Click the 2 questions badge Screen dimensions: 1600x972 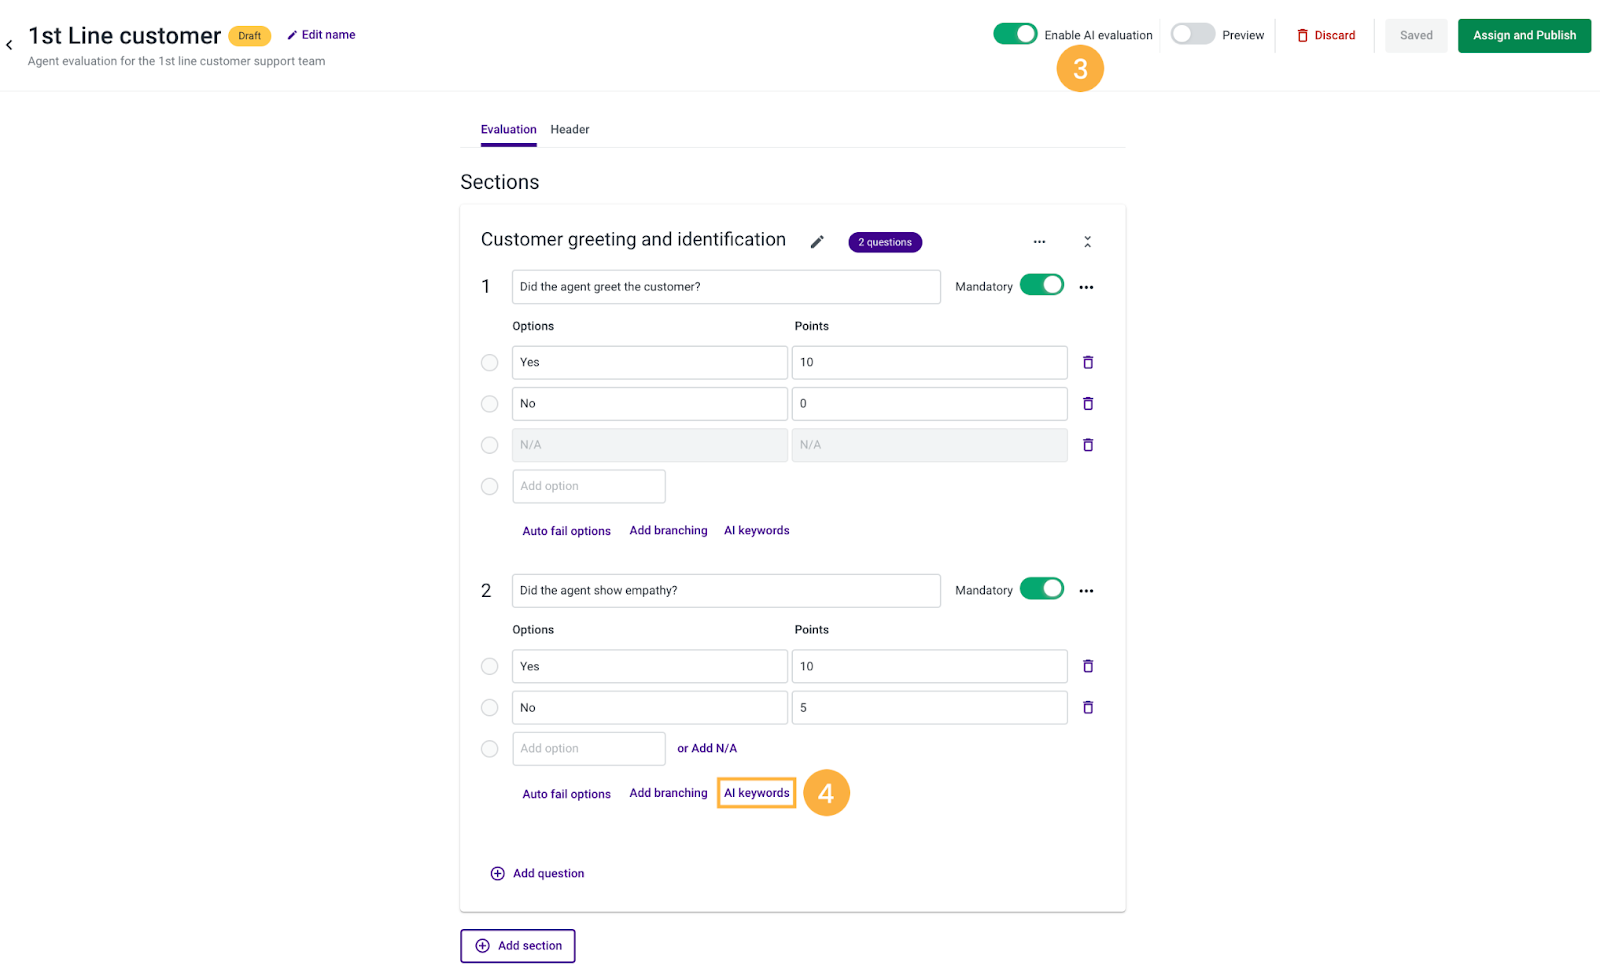pyautogui.click(x=885, y=242)
